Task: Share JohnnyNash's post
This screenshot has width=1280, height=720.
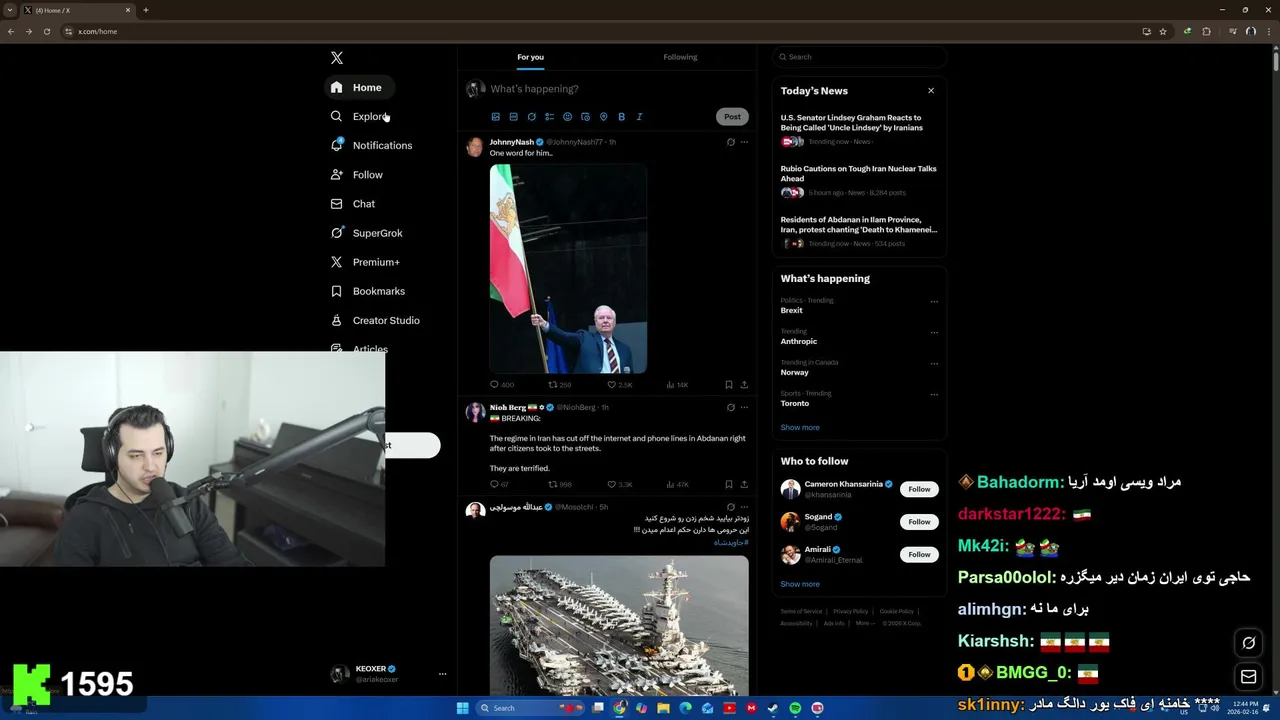Action: tap(744, 385)
